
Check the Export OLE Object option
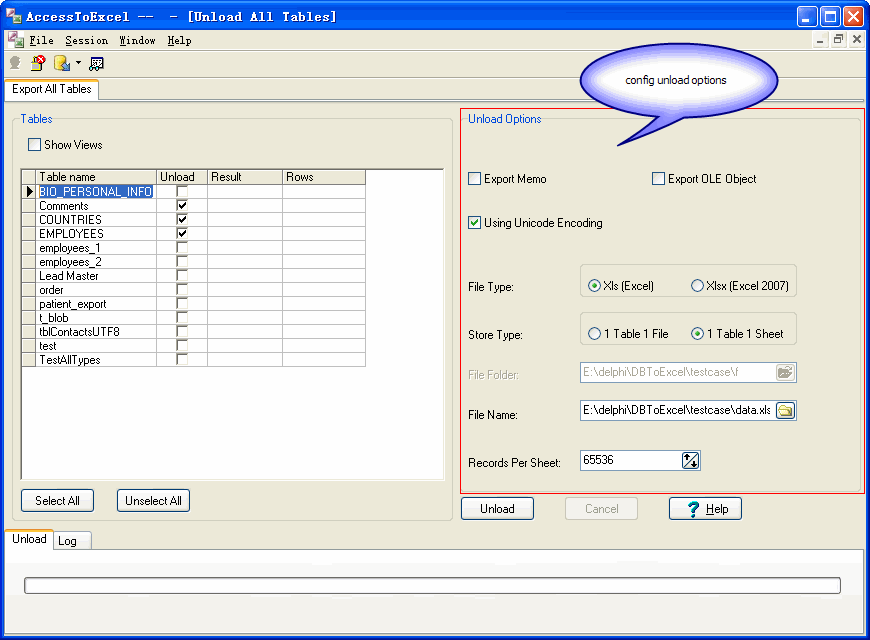pyautogui.click(x=658, y=179)
